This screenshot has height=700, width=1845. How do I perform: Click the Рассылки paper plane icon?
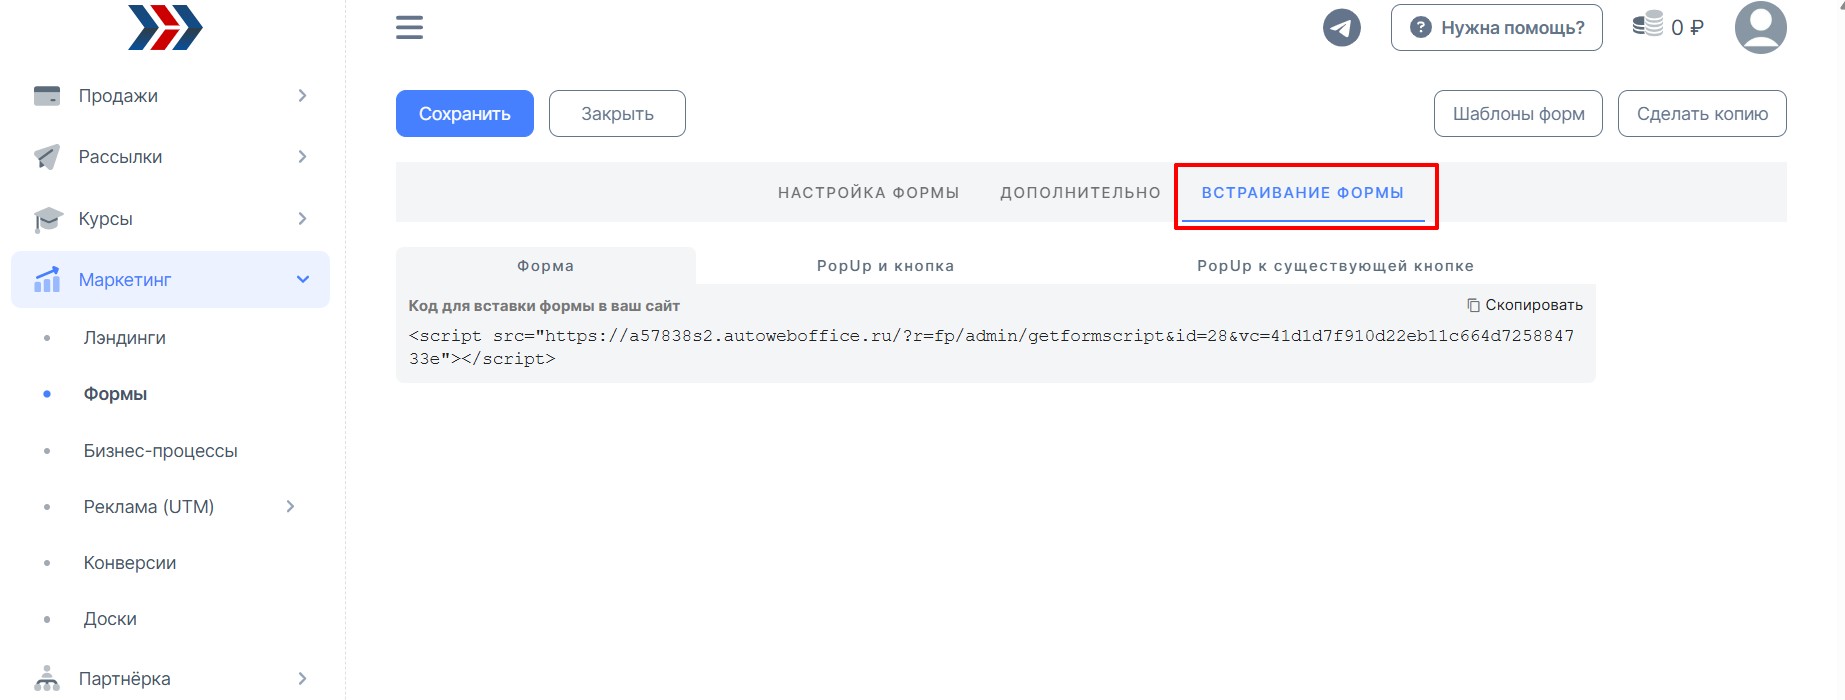[x=47, y=156]
